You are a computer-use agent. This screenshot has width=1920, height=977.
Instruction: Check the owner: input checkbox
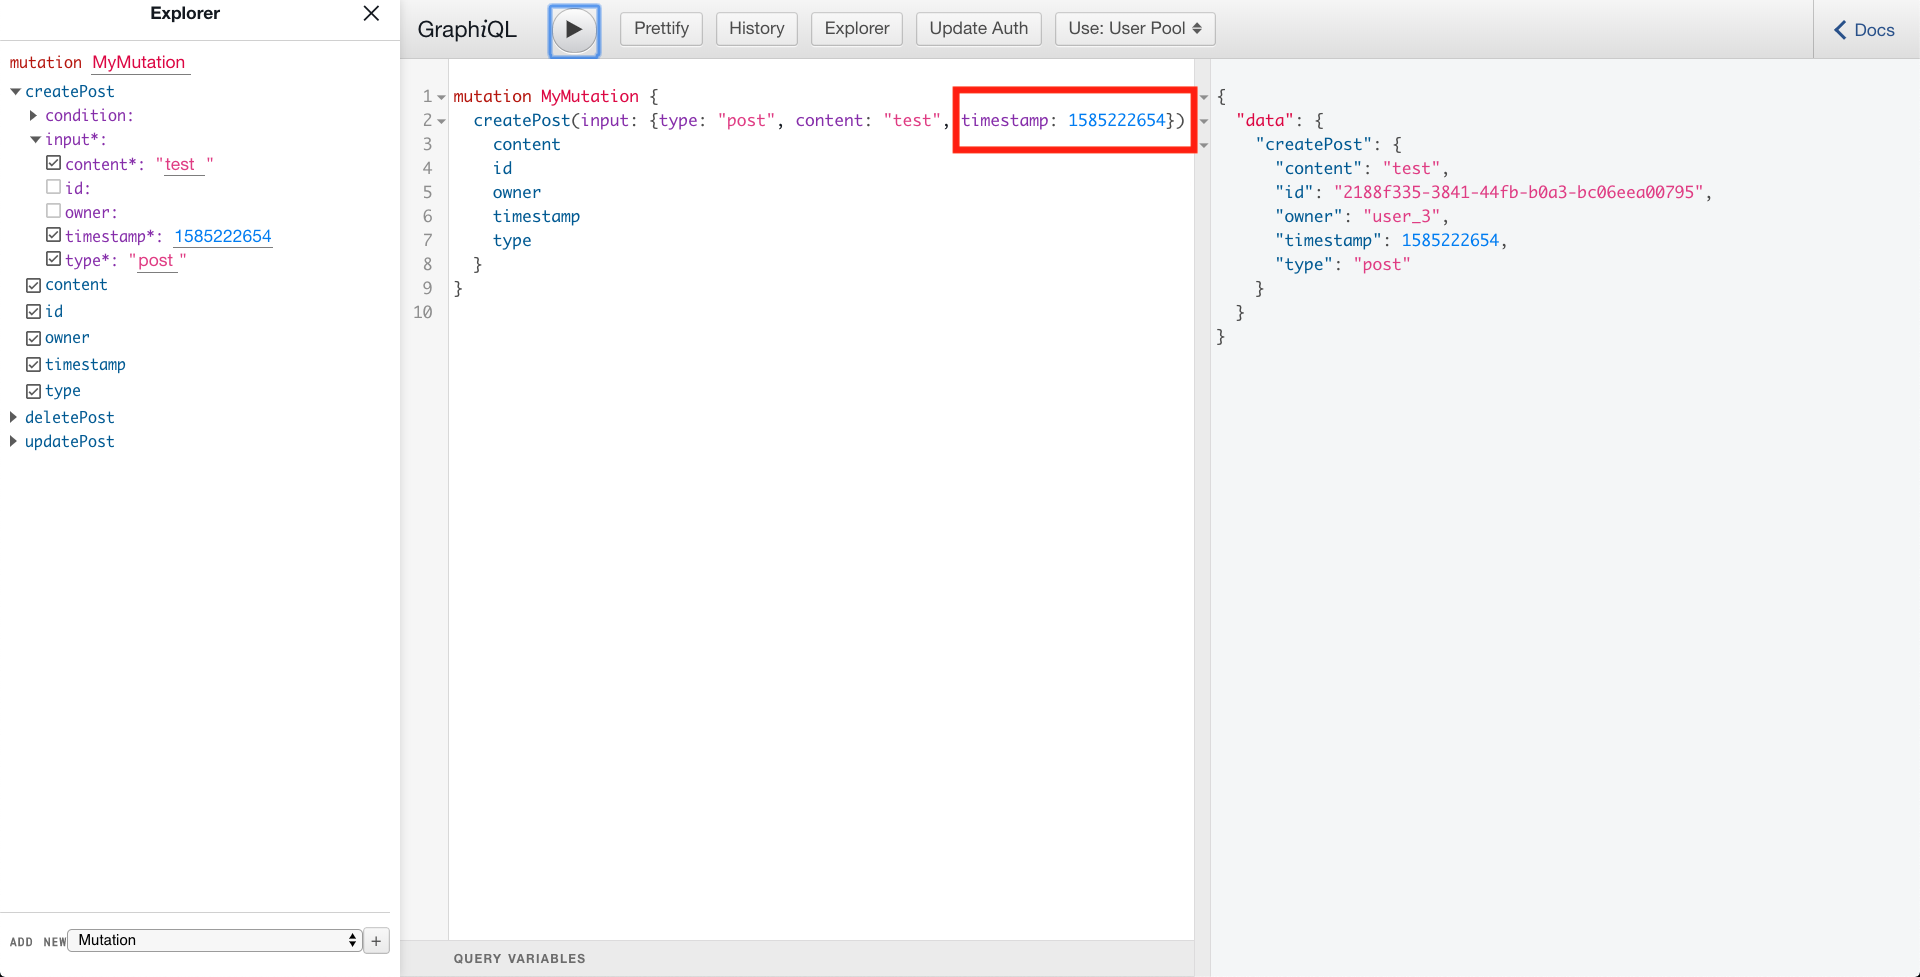(54, 211)
